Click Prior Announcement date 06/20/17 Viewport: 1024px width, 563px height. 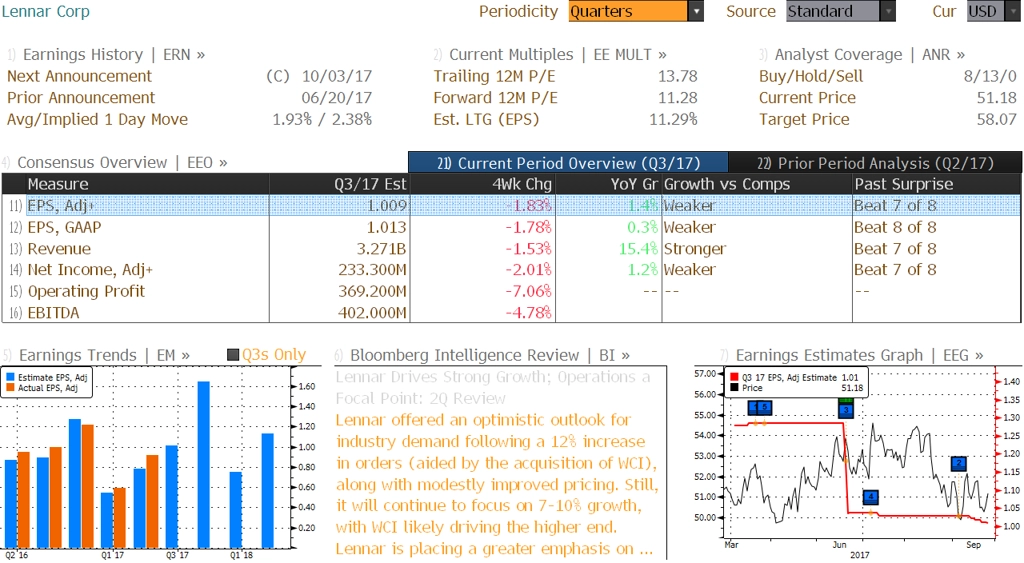click(336, 98)
